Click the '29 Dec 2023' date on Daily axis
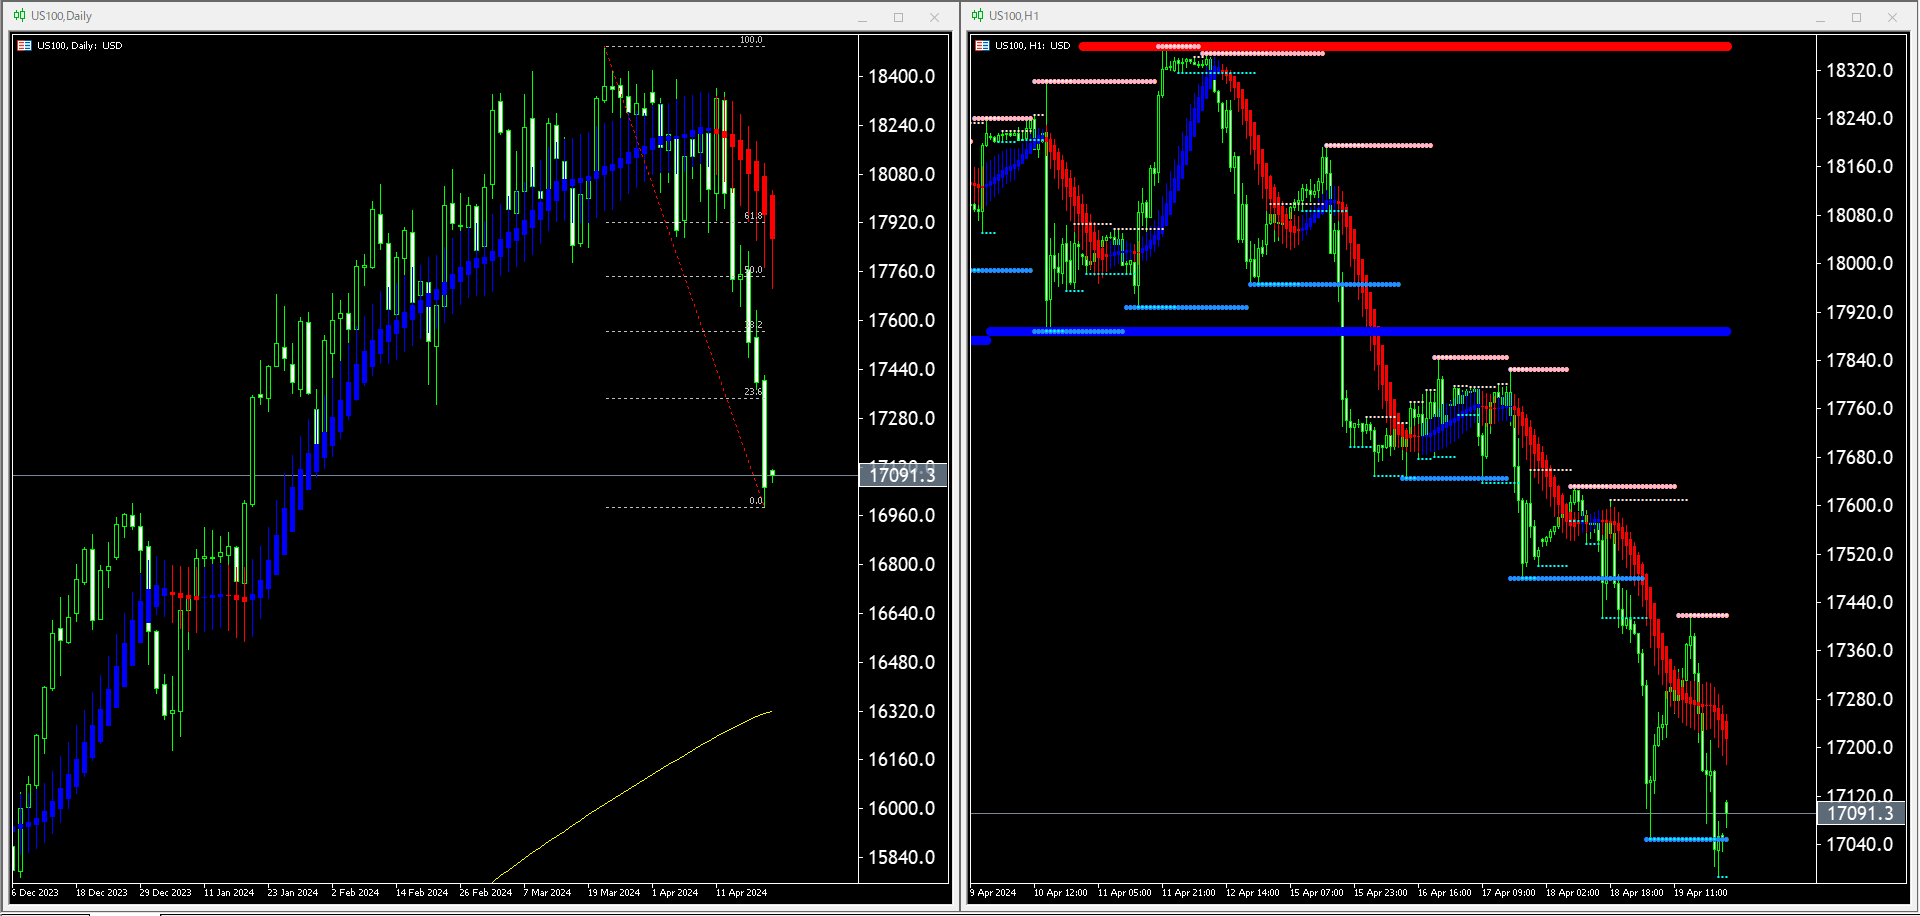Screen dimensions: 1920x916 point(165,892)
